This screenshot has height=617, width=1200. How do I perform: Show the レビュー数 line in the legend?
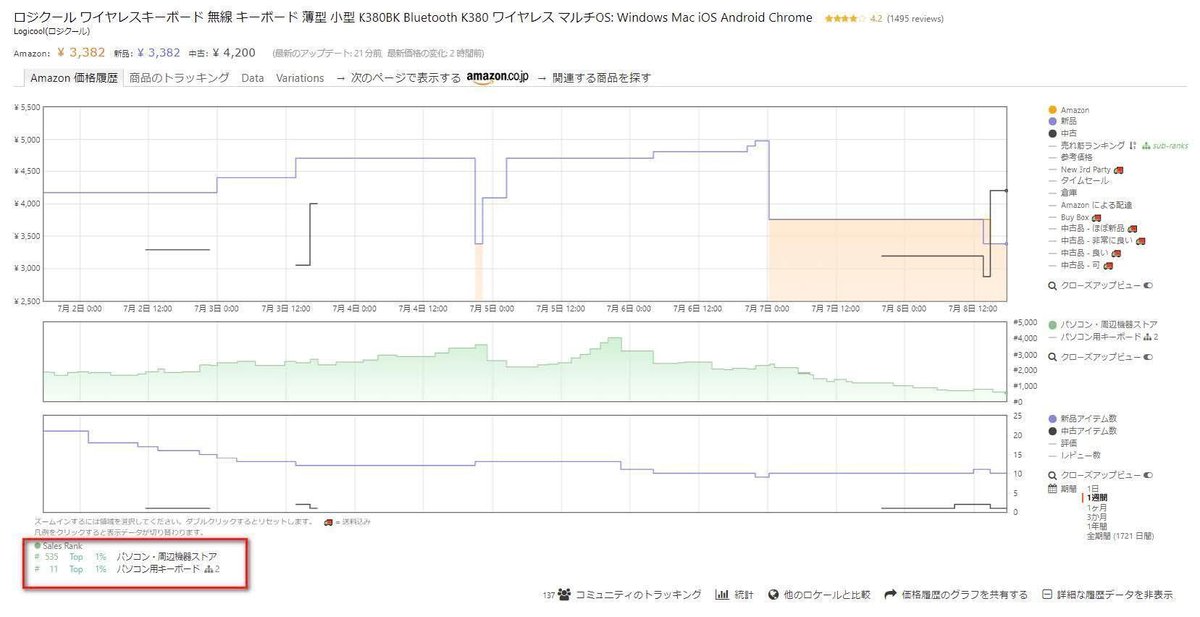(1075, 454)
